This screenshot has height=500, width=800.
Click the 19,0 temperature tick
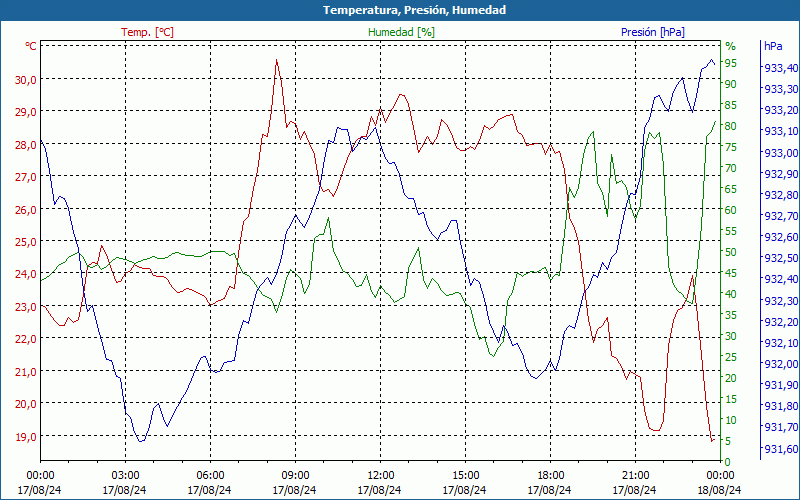tap(26, 437)
